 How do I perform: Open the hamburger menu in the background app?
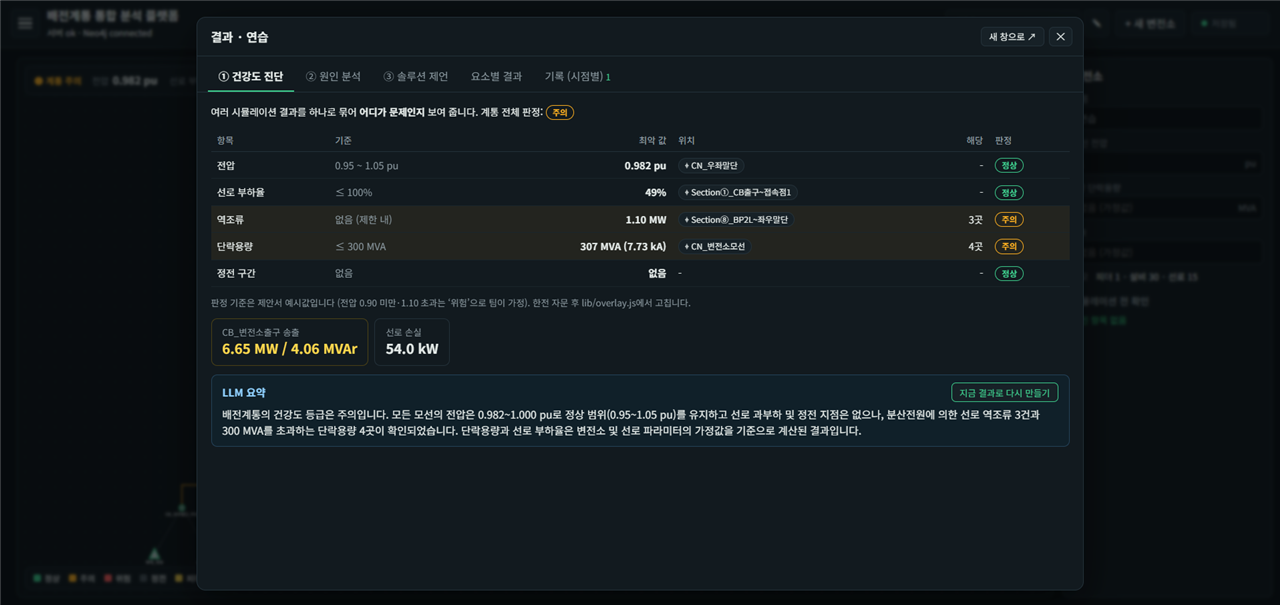[x=25, y=23]
